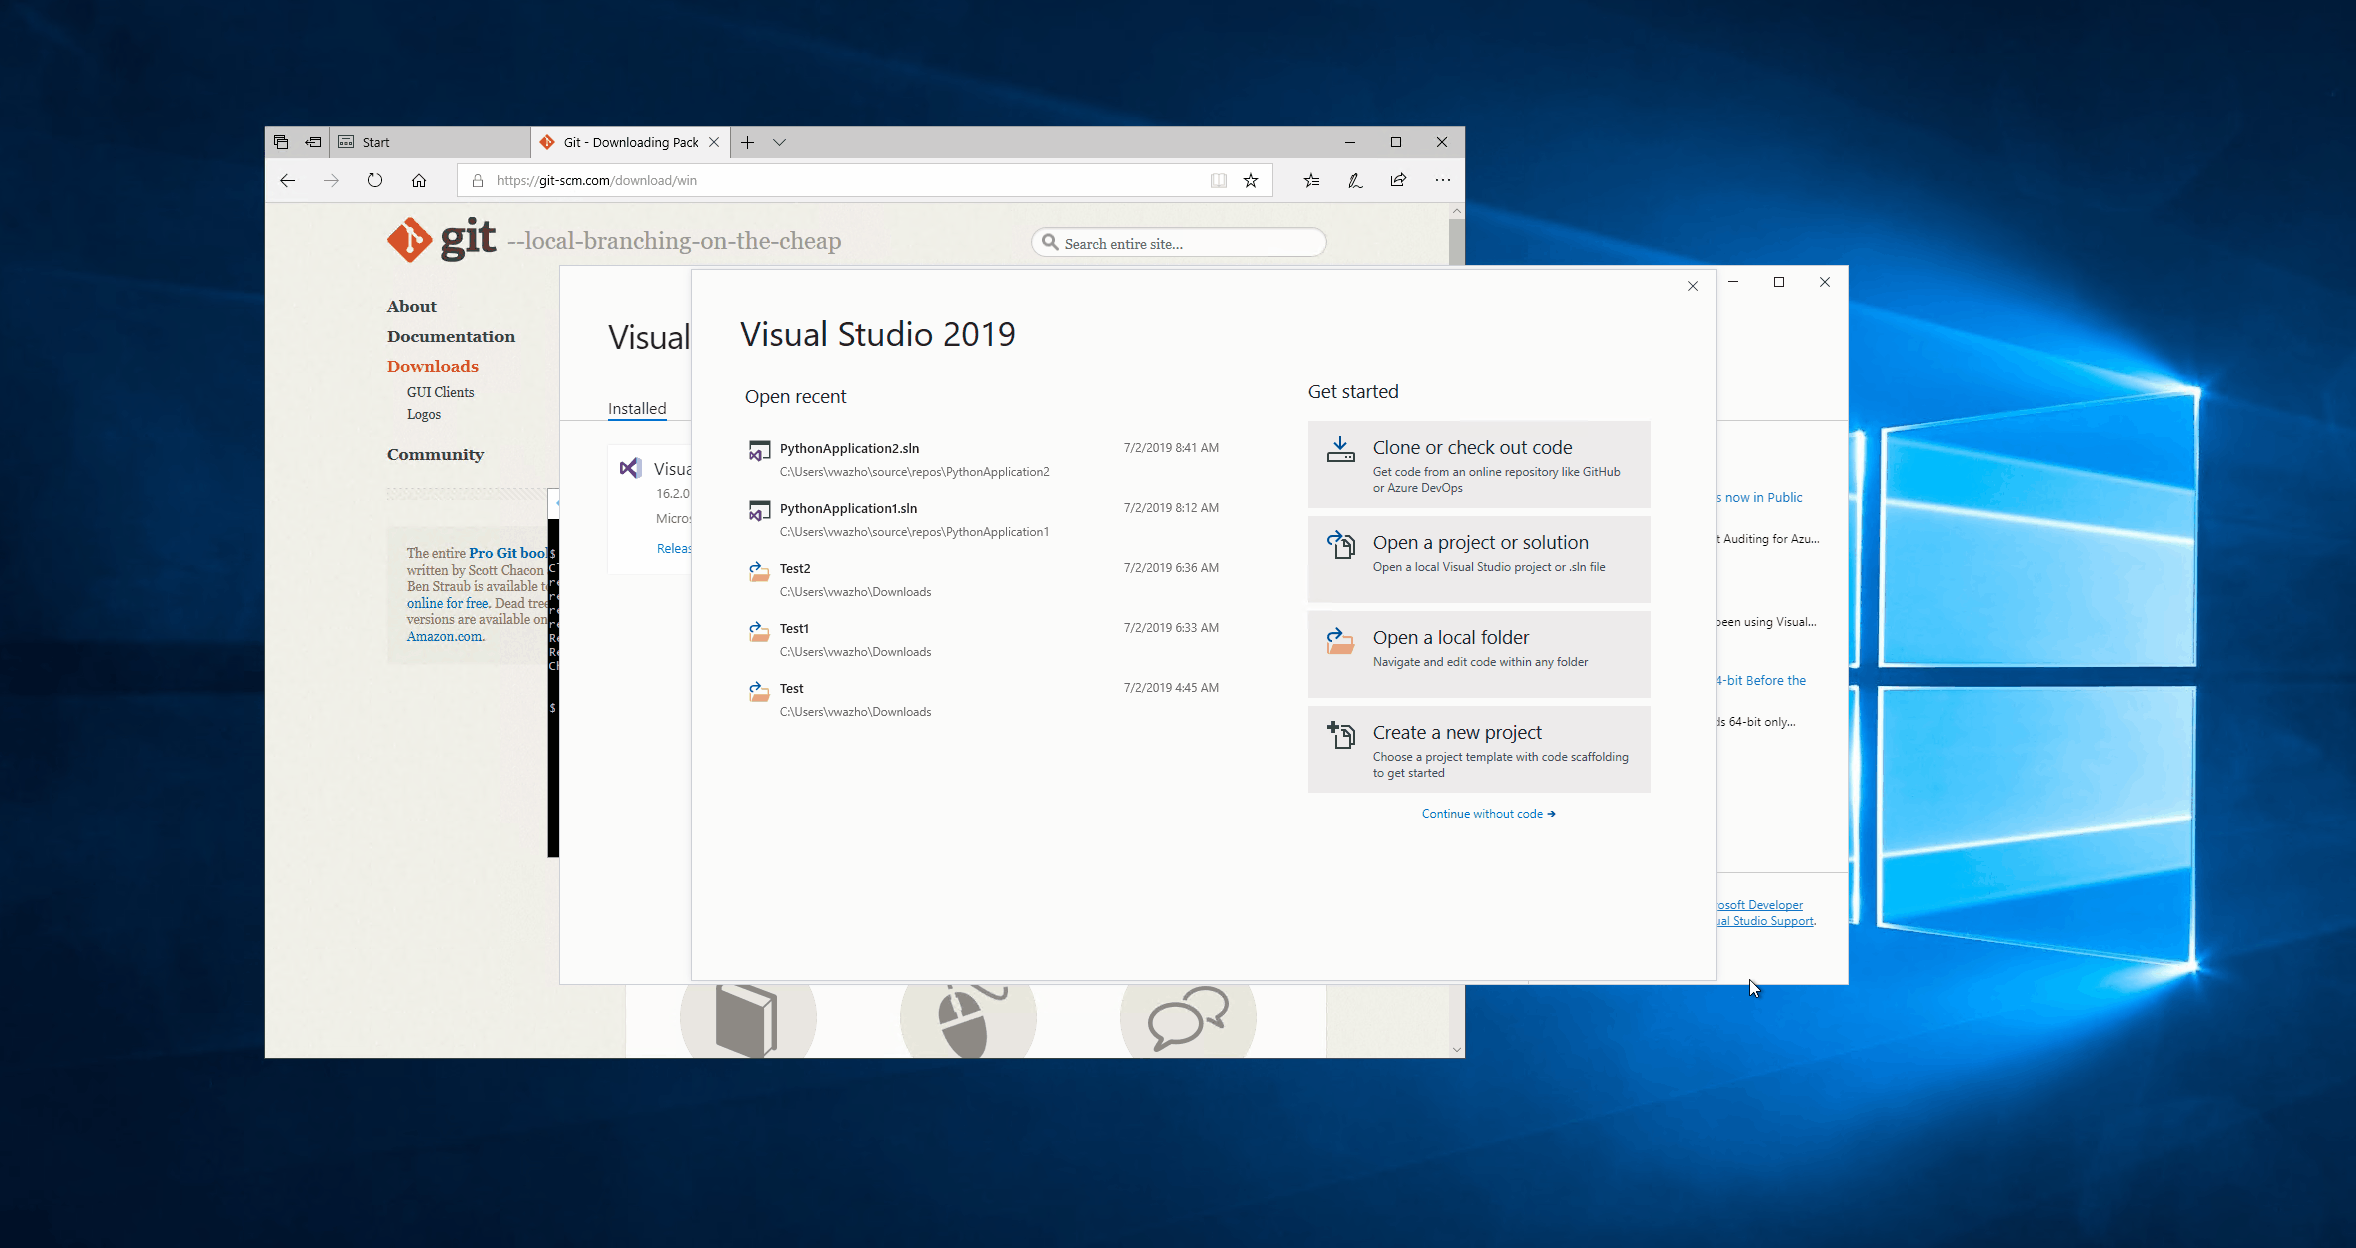Viewport: 2356px width, 1248px height.
Task: Click the Open a local folder icon
Action: [x=1340, y=640]
